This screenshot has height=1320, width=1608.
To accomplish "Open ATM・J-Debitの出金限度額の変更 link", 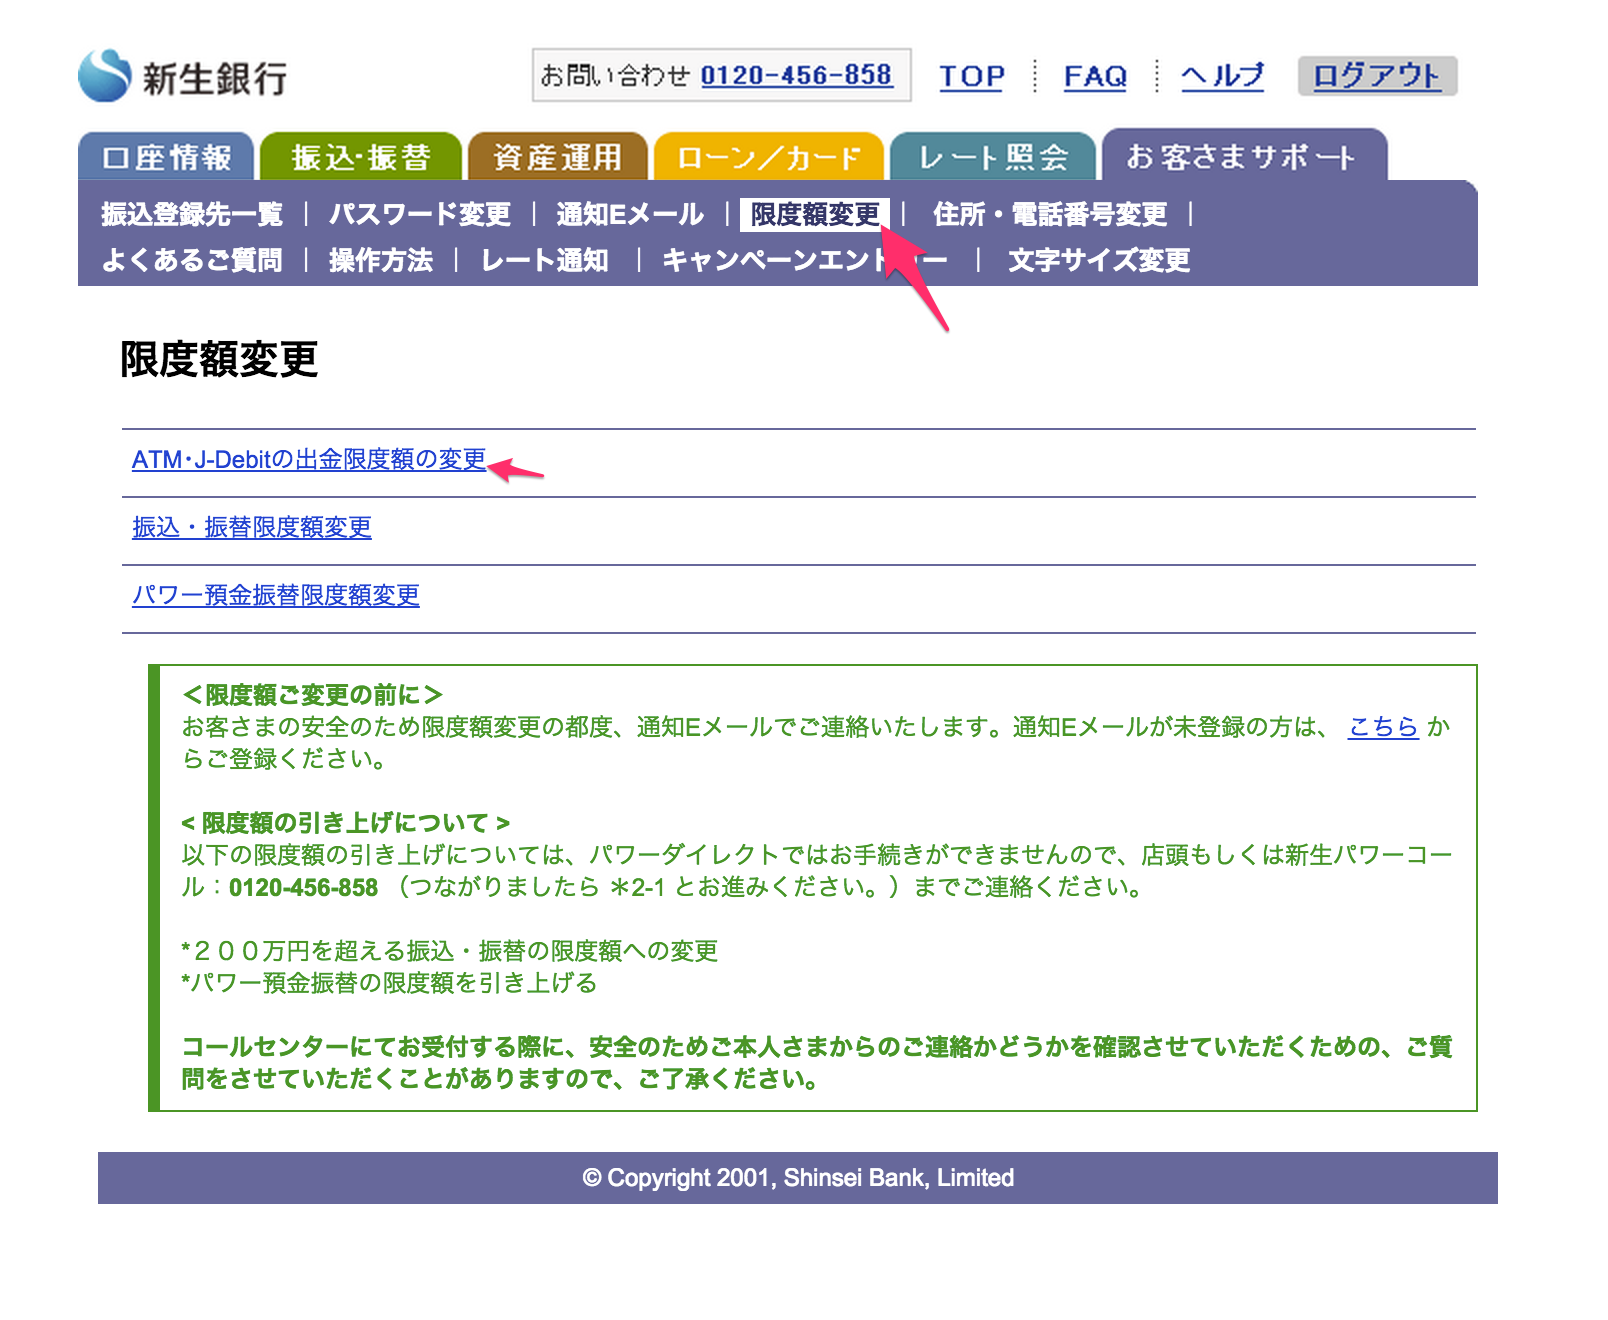I will pyautogui.click(x=309, y=459).
